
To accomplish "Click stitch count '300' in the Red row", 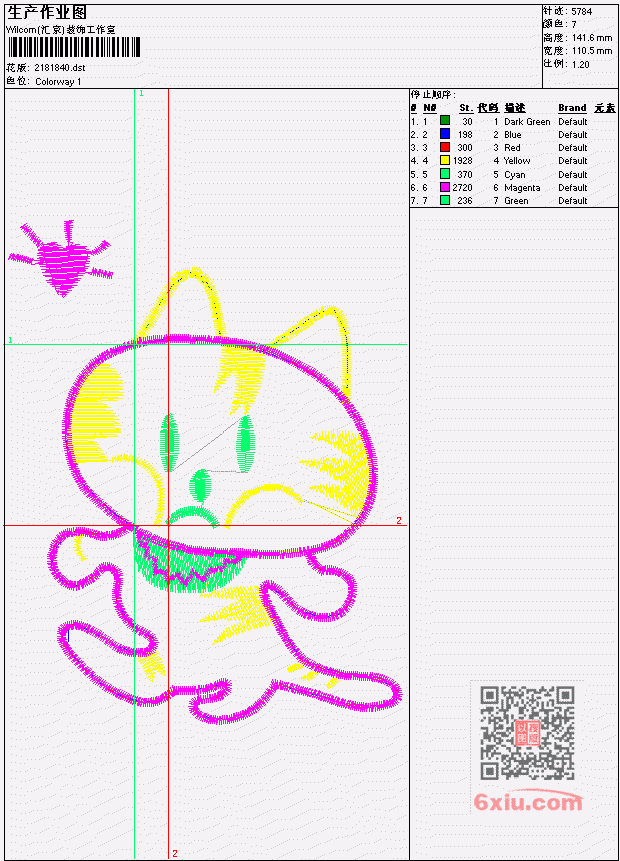I will [465, 148].
